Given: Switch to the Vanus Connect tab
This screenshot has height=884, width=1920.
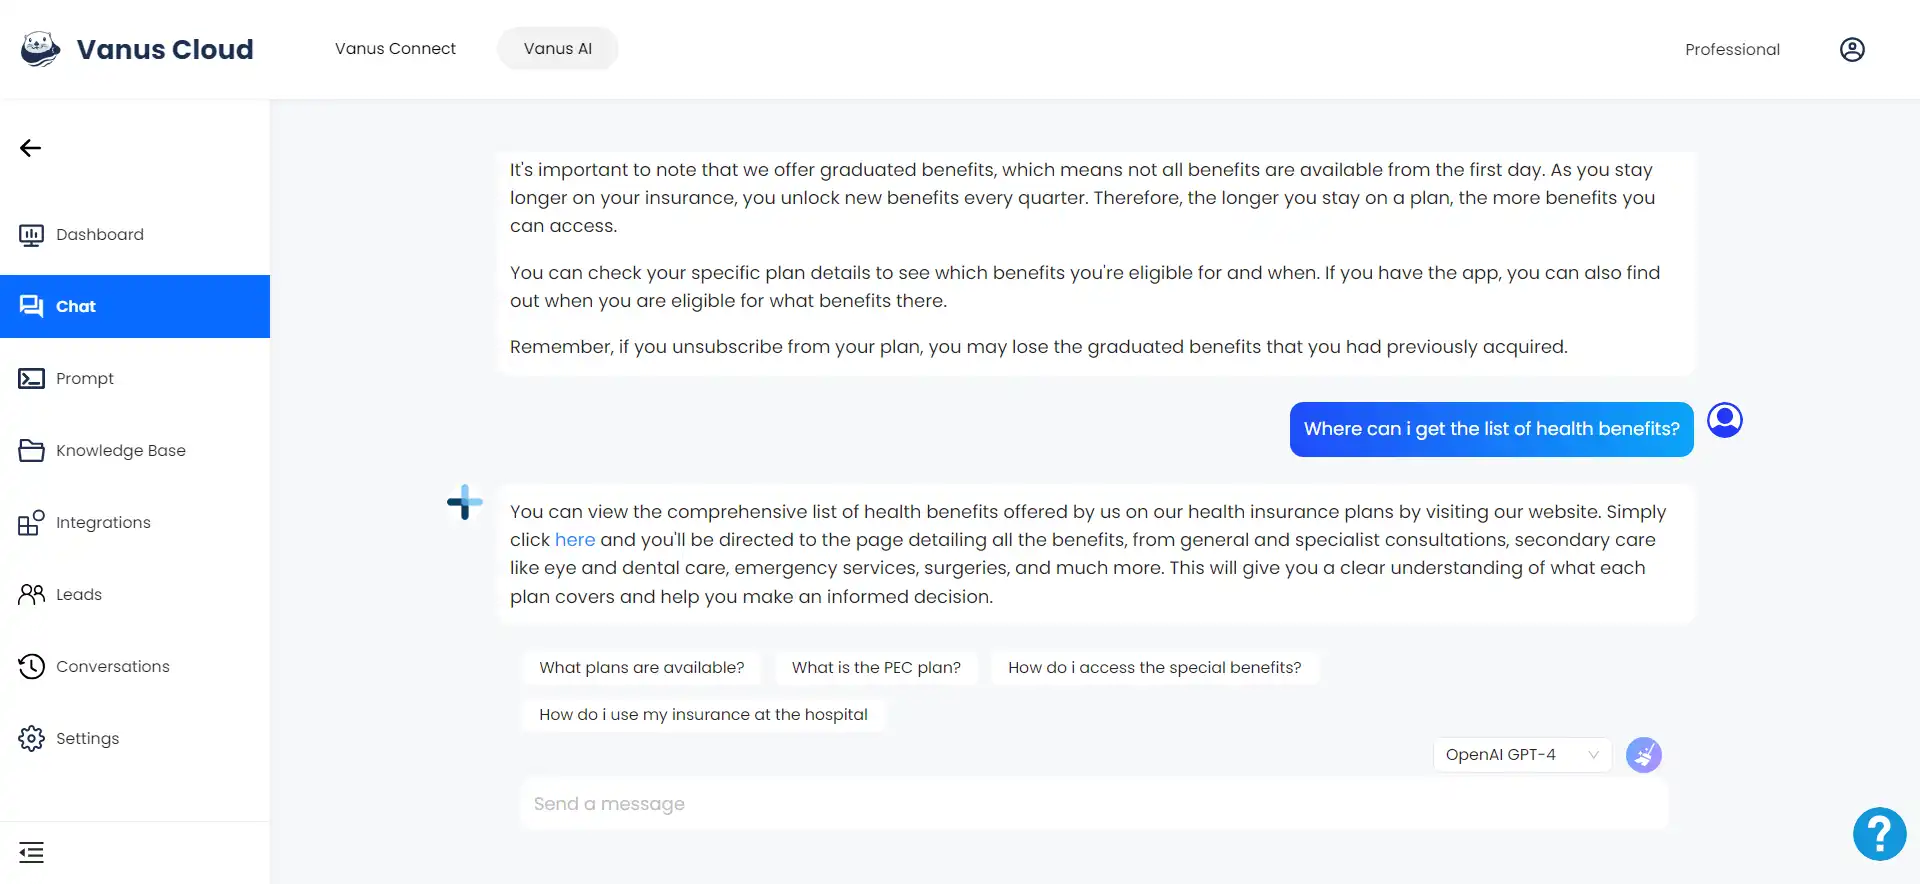Looking at the screenshot, I should 395,48.
